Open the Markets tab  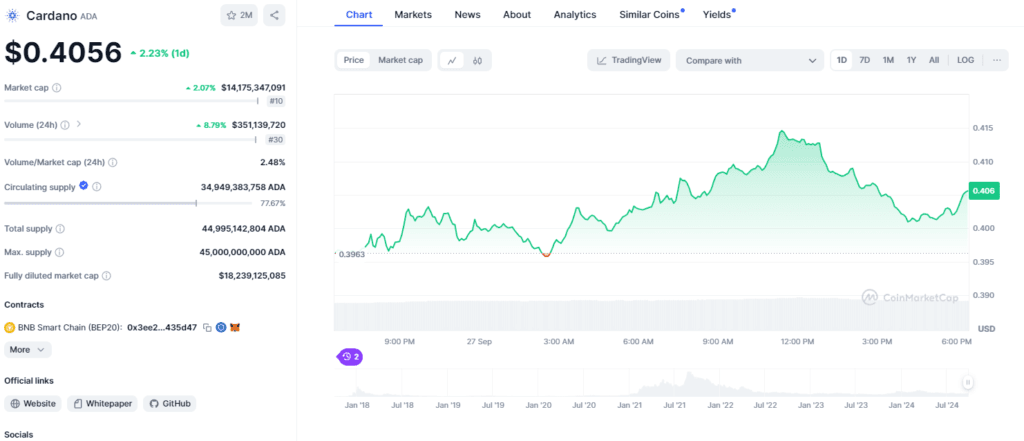click(x=413, y=14)
